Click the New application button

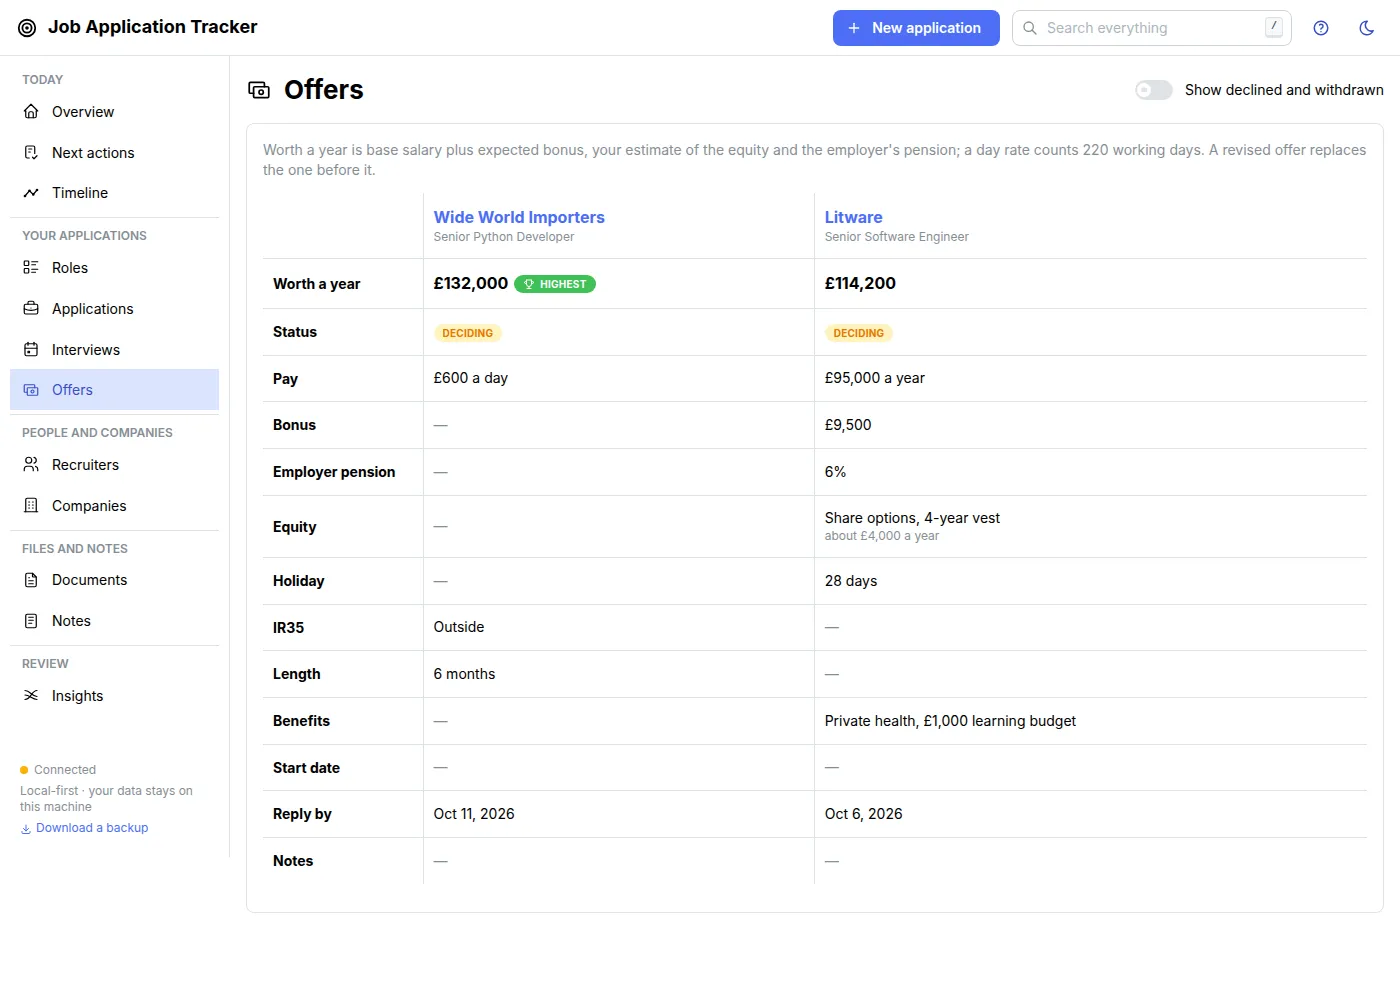tap(916, 28)
